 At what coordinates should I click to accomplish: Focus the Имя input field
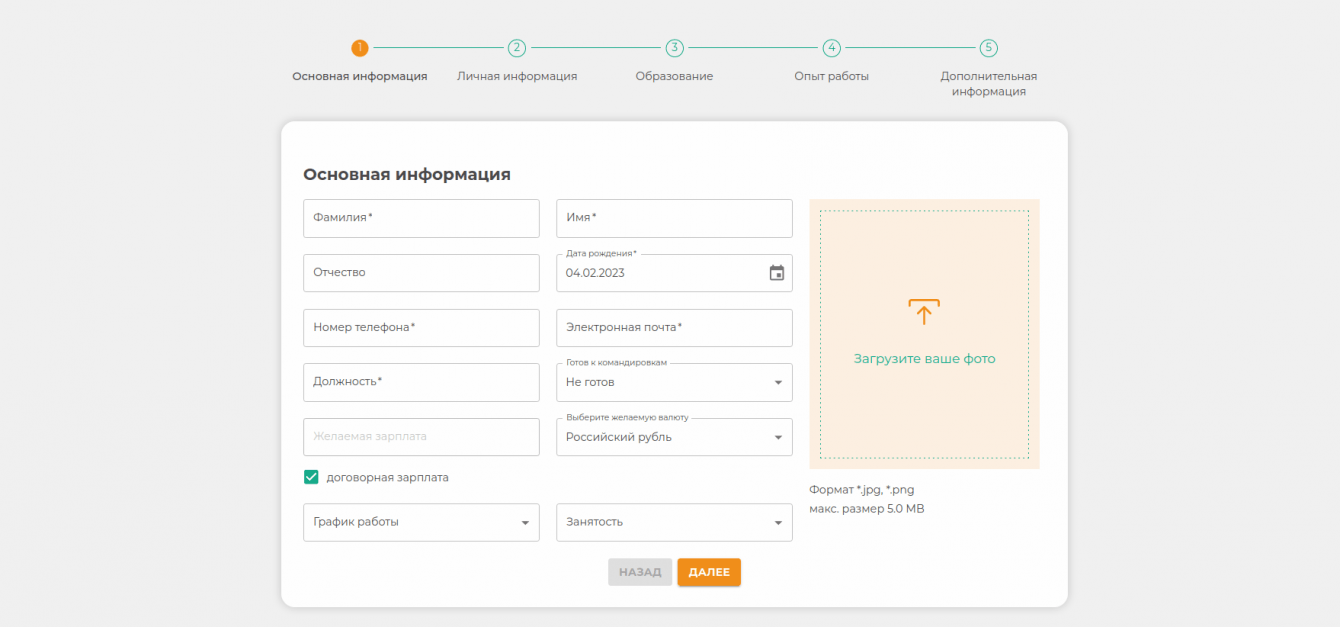click(x=674, y=218)
